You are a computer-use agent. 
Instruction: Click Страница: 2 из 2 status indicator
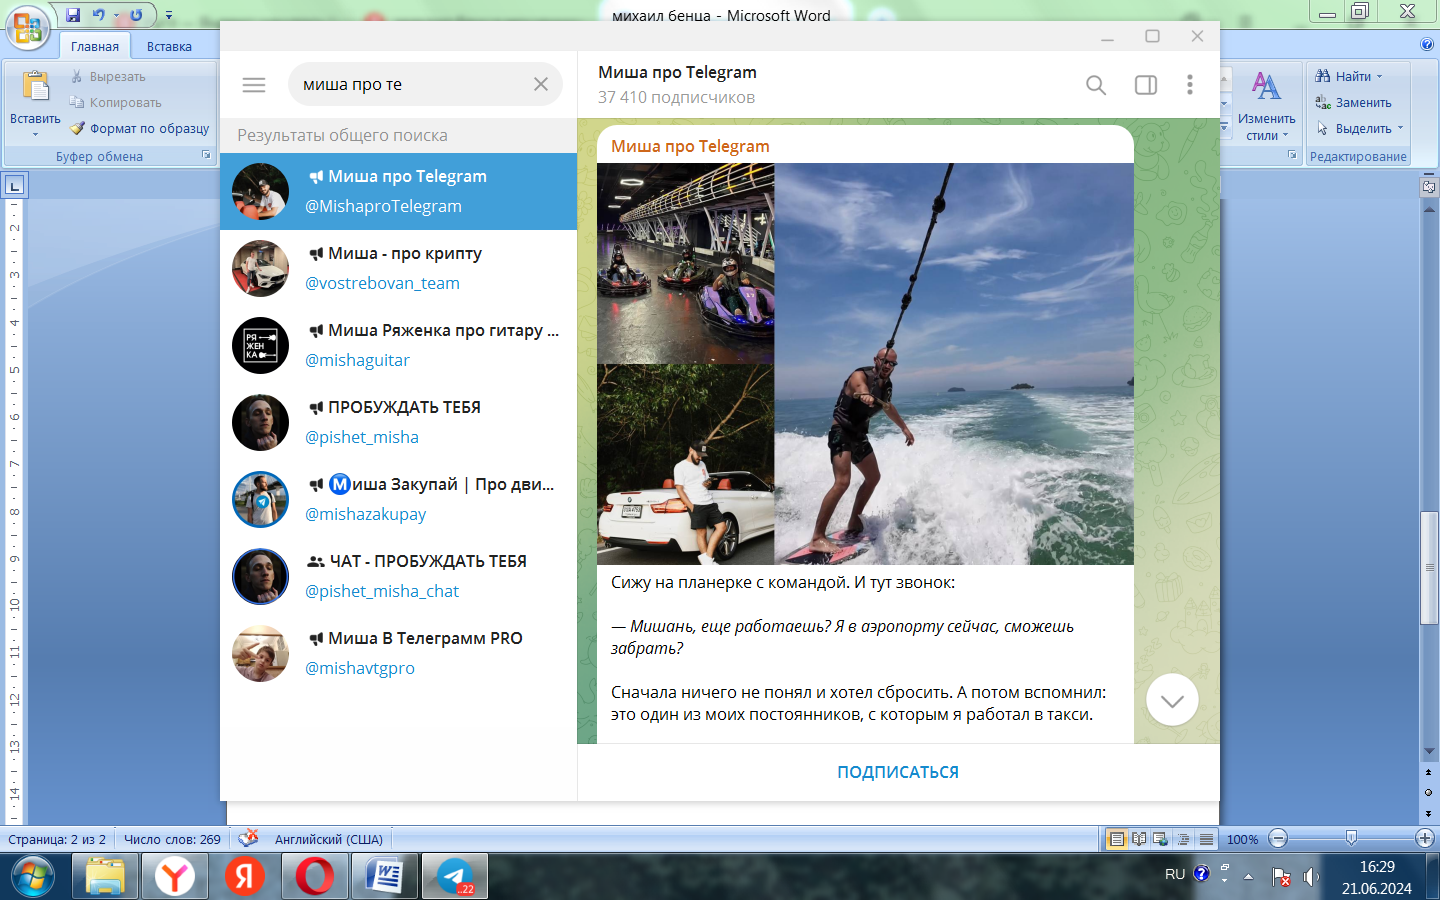pyautogui.click(x=57, y=839)
